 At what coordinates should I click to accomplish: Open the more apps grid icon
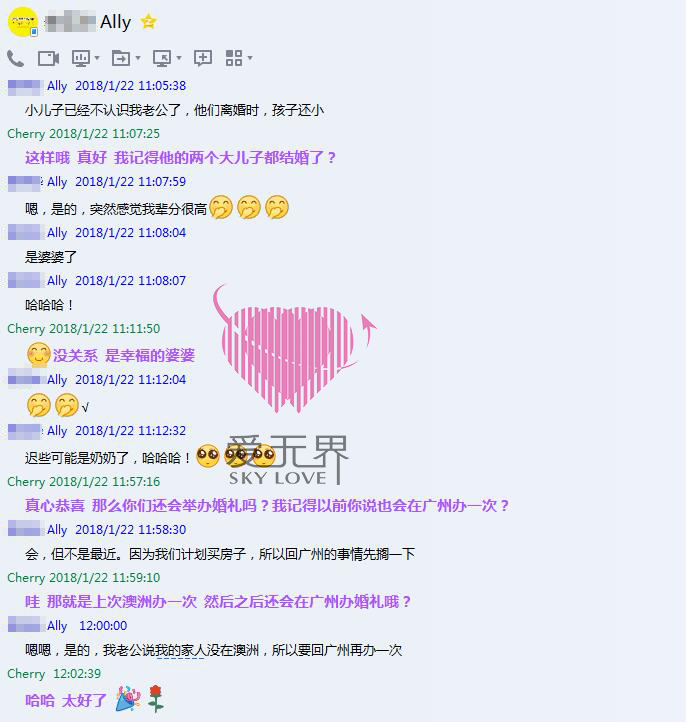click(234, 58)
